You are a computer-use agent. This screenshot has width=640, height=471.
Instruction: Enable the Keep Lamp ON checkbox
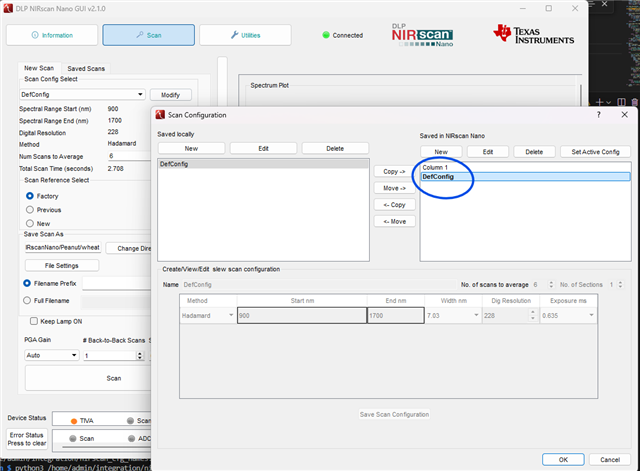34,321
